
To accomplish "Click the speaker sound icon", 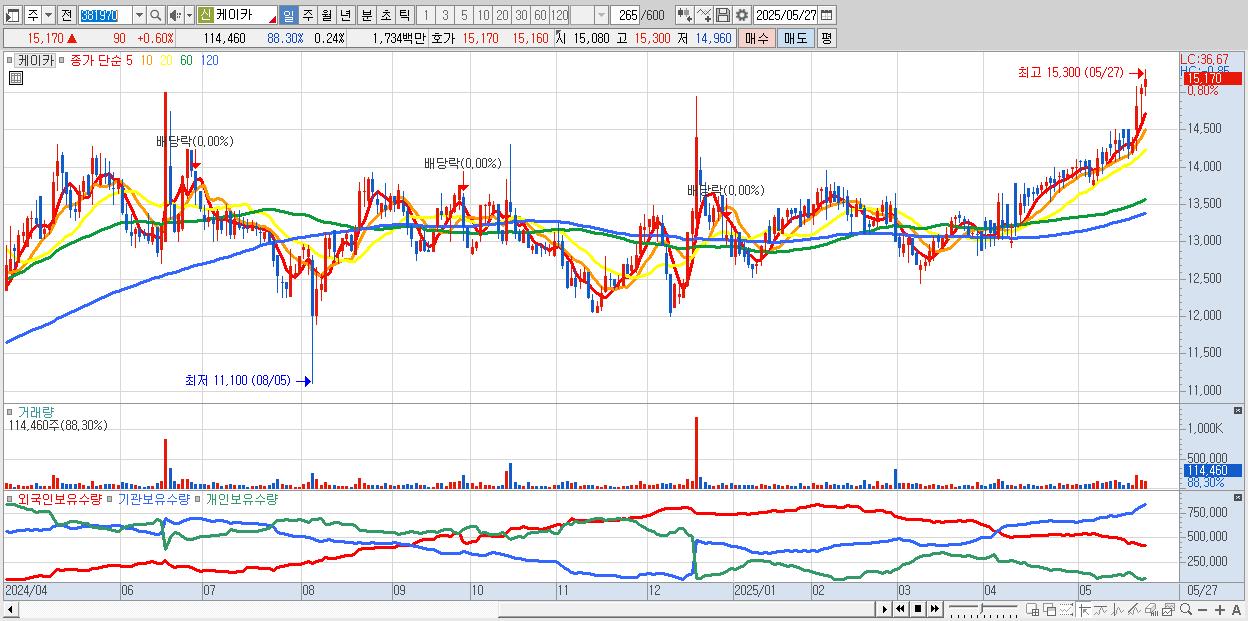I will pos(175,15).
